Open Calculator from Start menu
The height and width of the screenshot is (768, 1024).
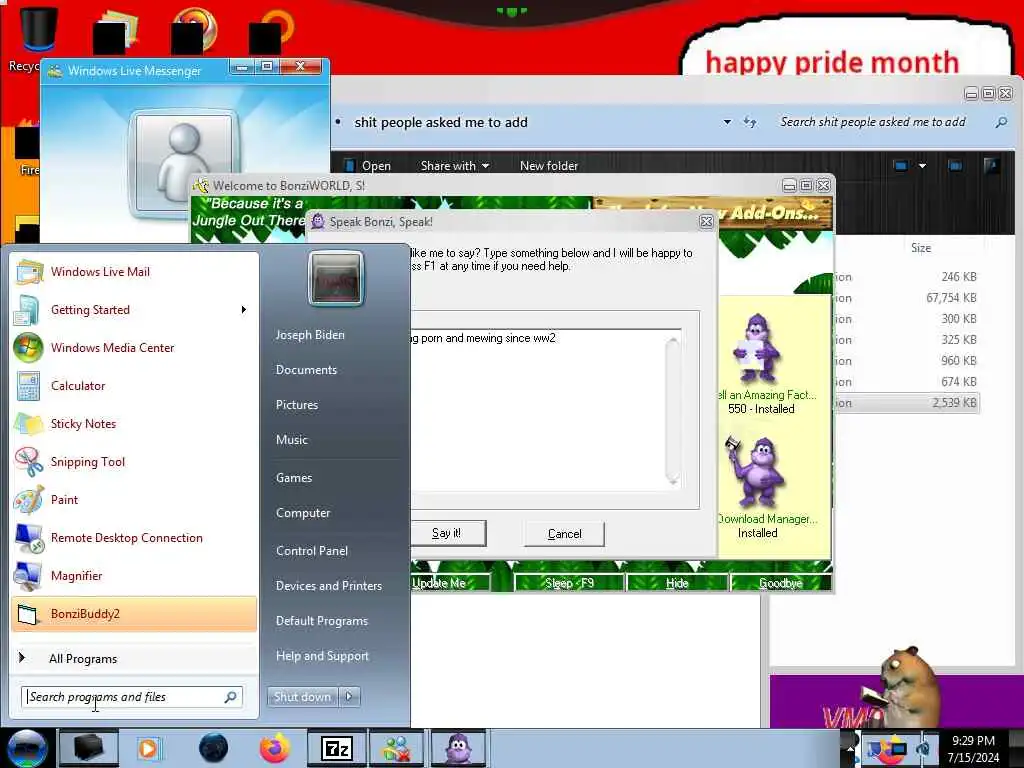[134, 385]
